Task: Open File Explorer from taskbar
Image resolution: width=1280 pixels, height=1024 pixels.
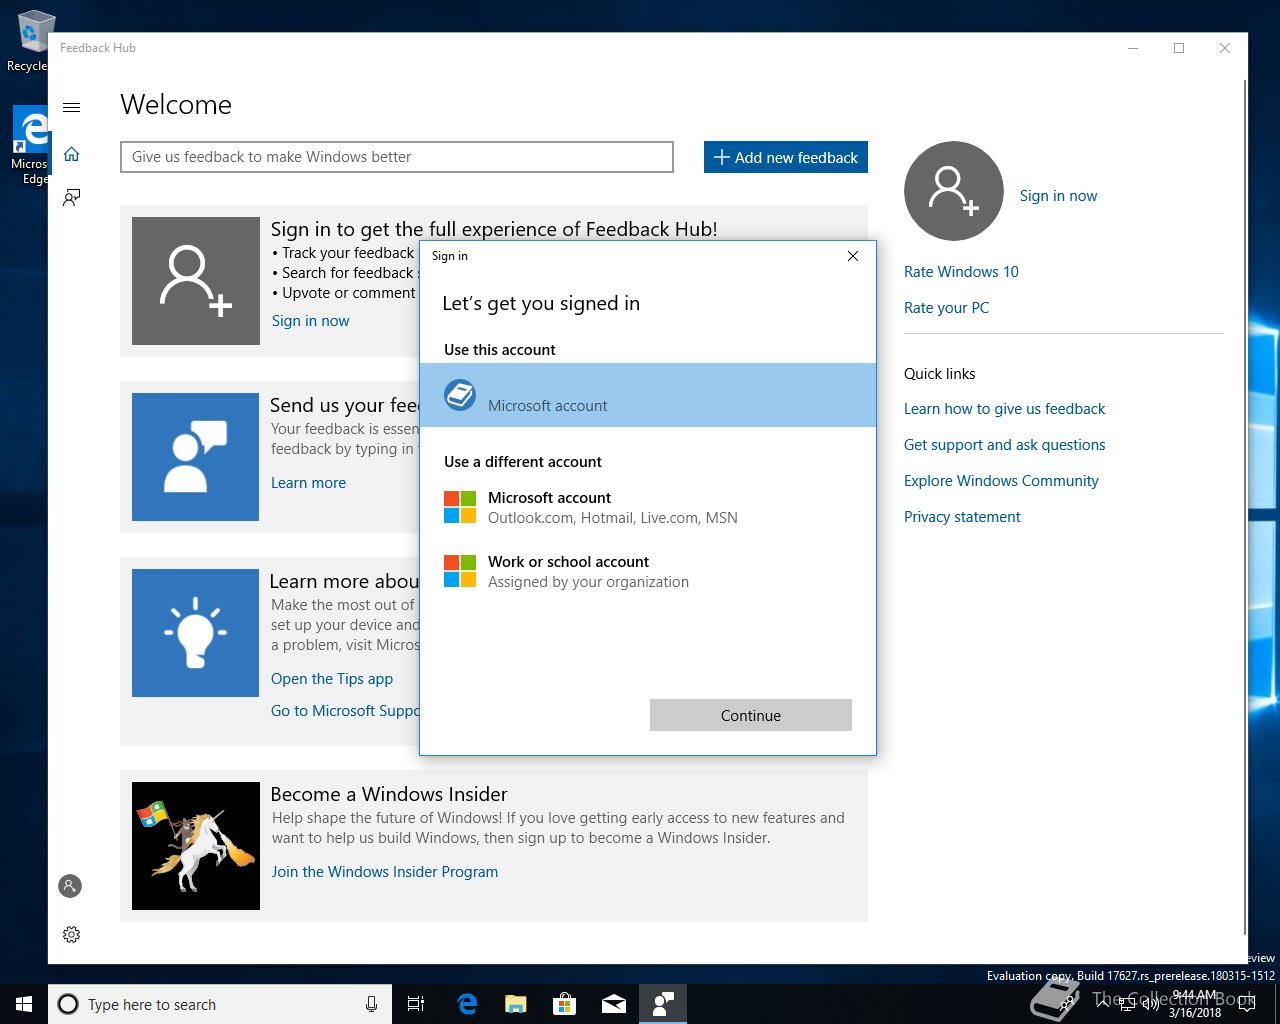Action: [516, 1004]
